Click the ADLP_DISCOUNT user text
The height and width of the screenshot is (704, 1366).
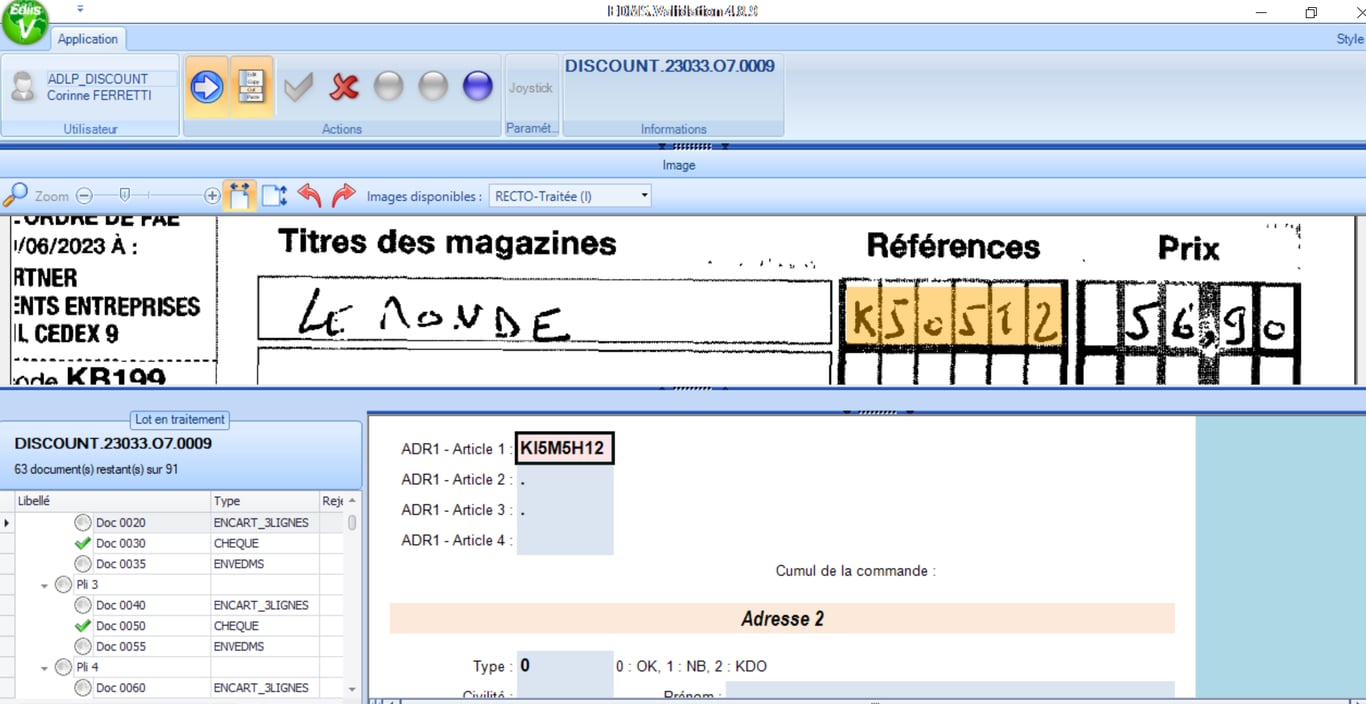[x=98, y=79]
